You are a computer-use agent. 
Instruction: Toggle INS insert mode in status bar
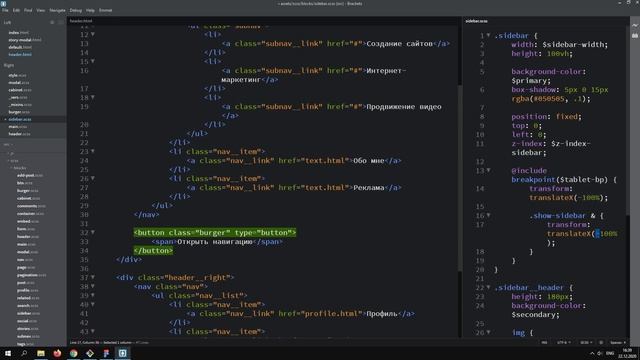coord(544,342)
